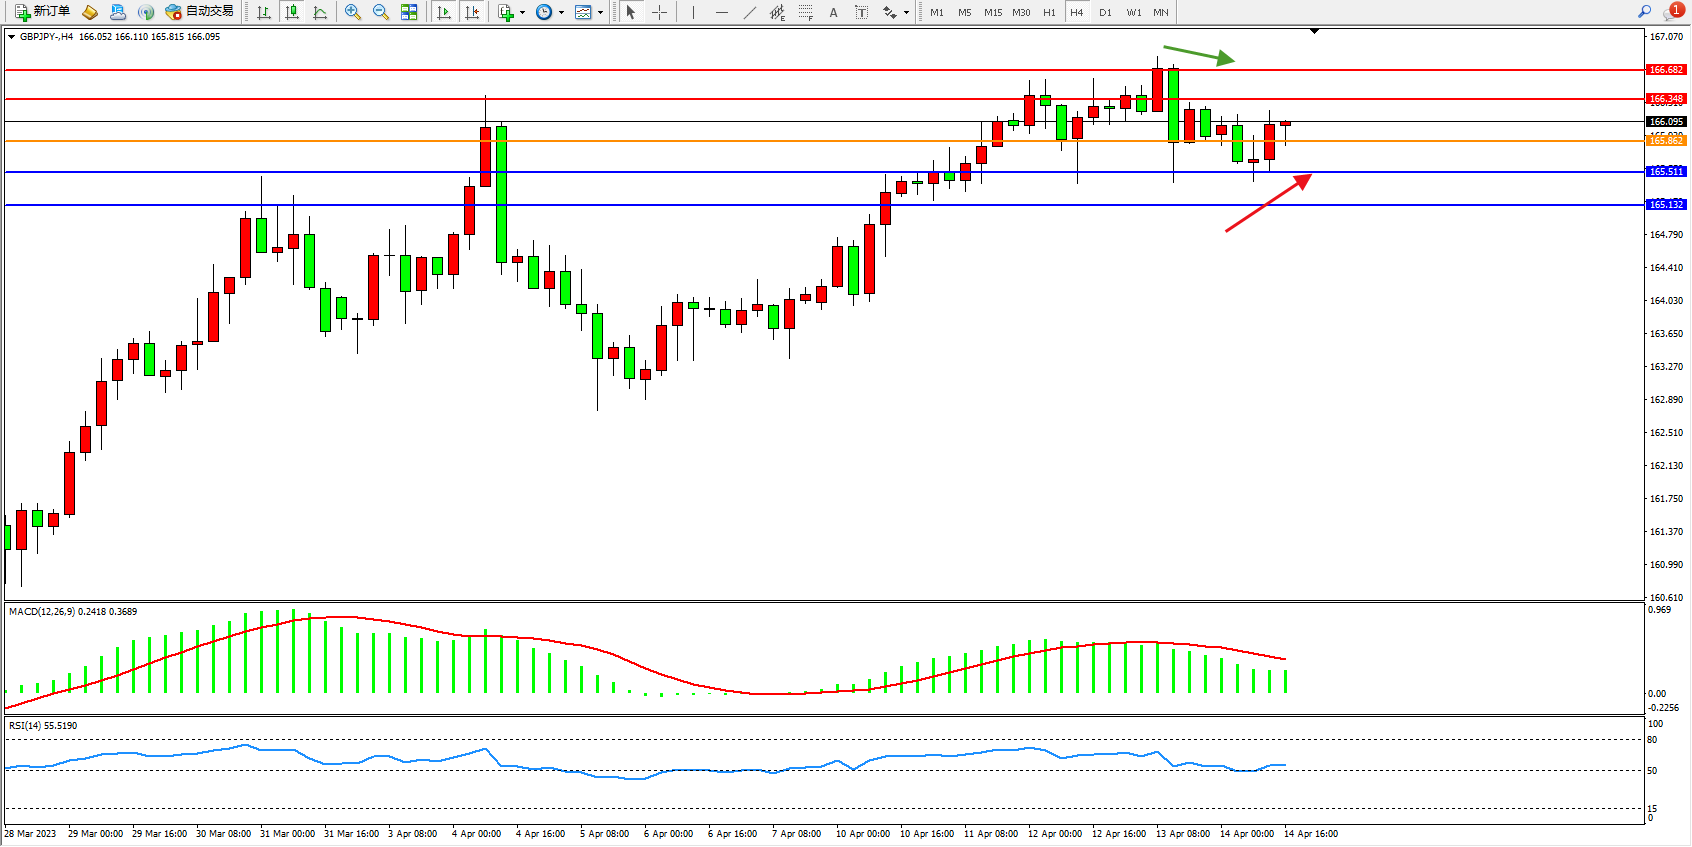Switch chart to bar chart mode
This screenshot has width=1692, height=847.
pos(264,12)
